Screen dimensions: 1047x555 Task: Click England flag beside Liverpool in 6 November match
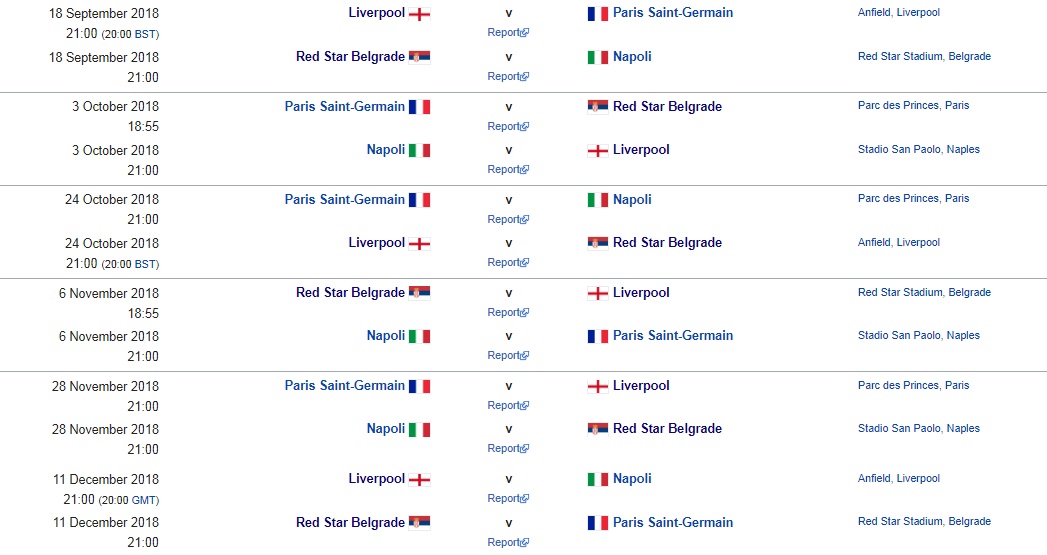[598, 293]
